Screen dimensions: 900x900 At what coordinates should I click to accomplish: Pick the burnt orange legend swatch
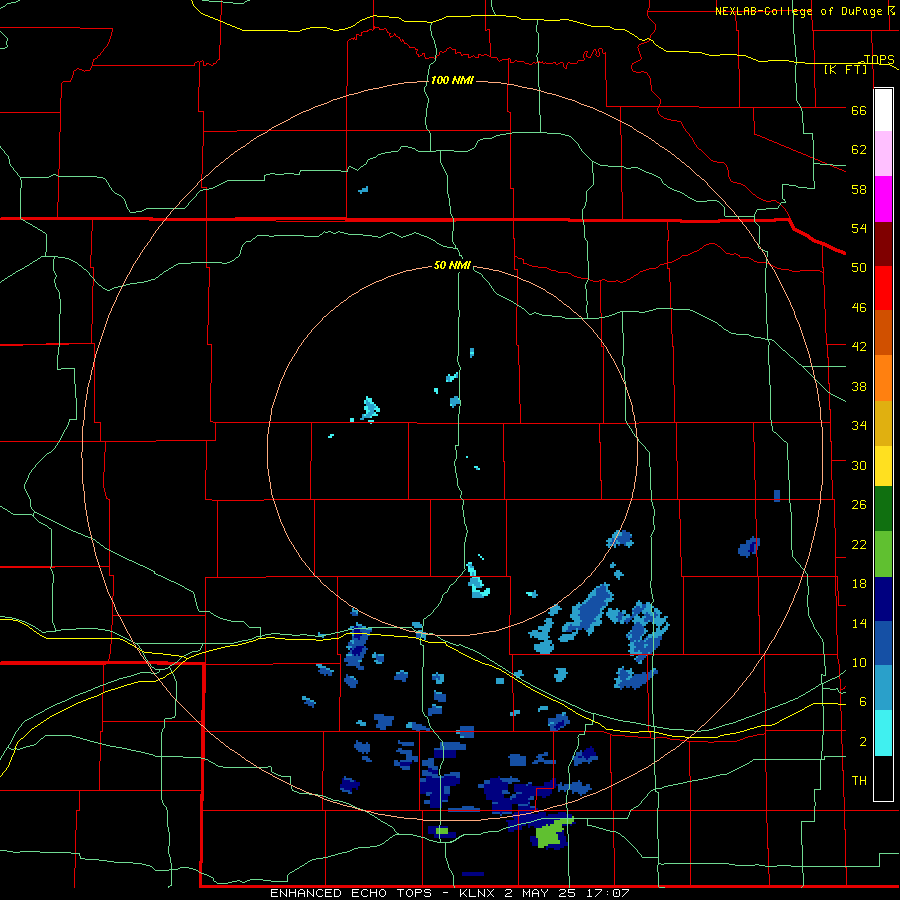coord(883,332)
